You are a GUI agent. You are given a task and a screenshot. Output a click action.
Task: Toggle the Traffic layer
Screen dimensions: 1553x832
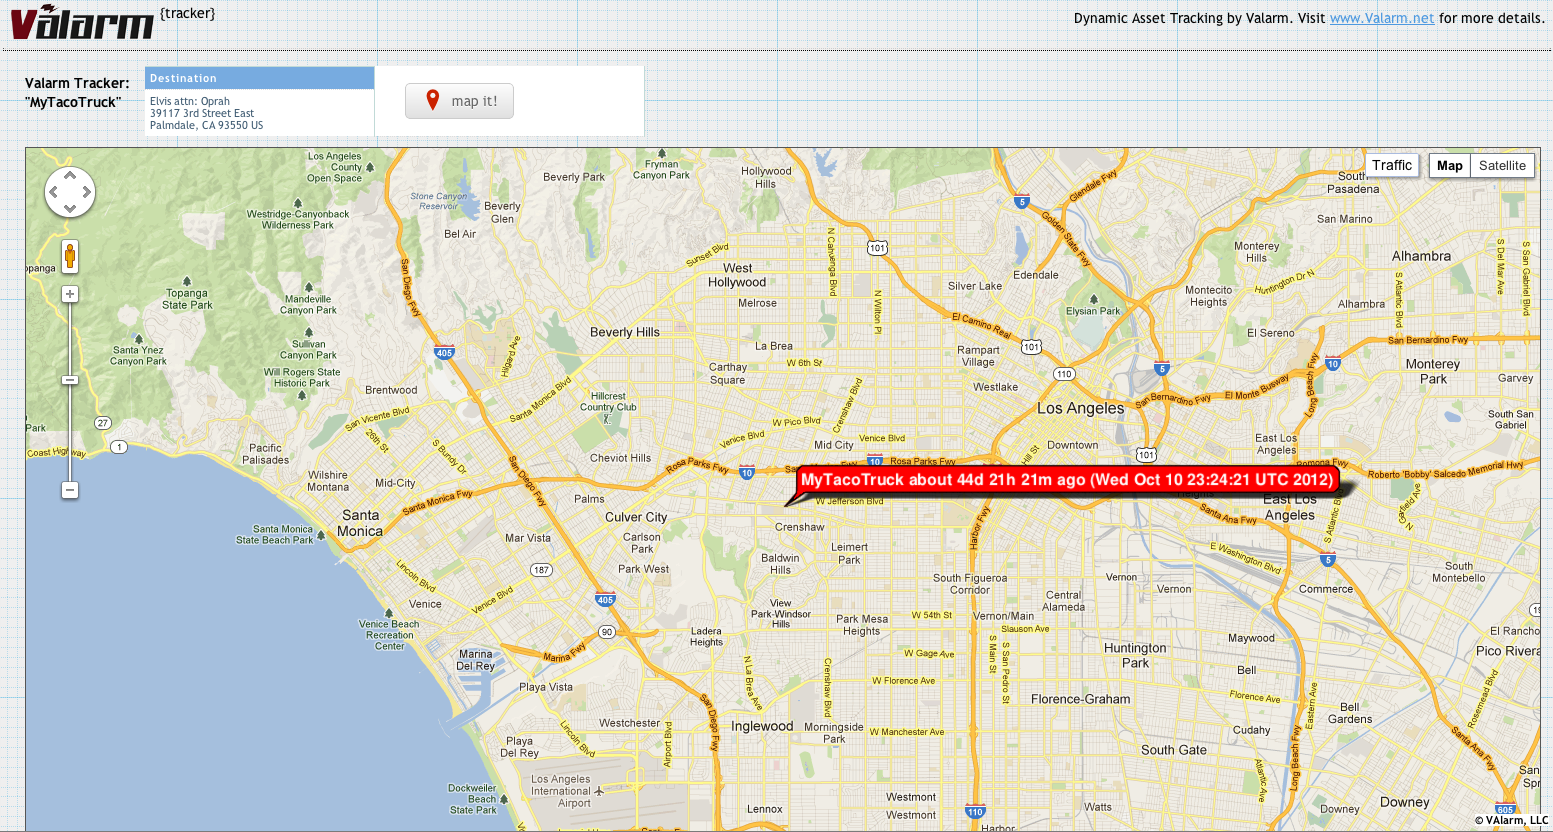point(1391,166)
